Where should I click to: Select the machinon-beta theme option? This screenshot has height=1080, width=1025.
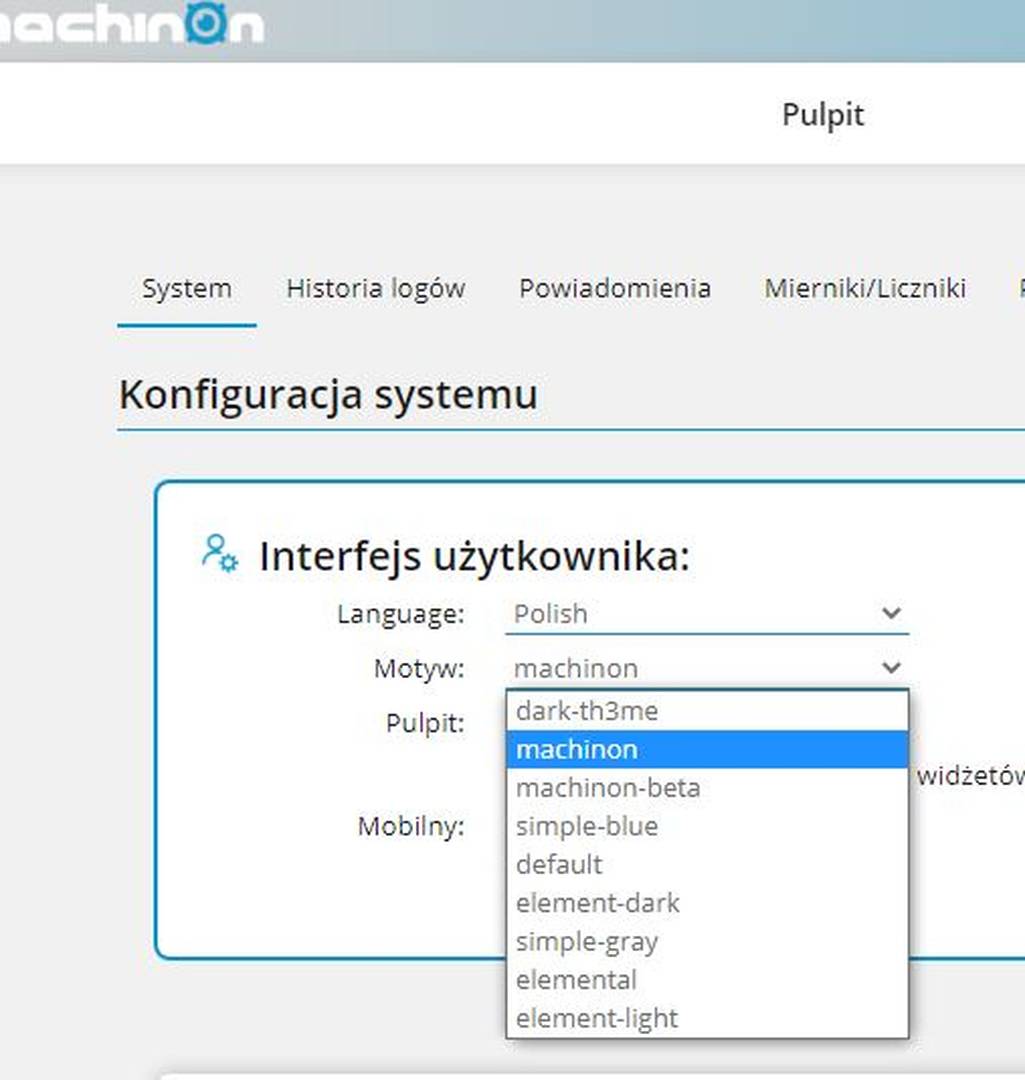707,788
